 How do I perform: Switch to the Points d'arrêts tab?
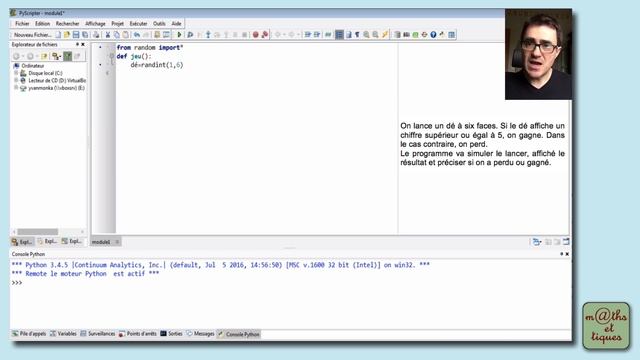pyautogui.click(x=138, y=334)
